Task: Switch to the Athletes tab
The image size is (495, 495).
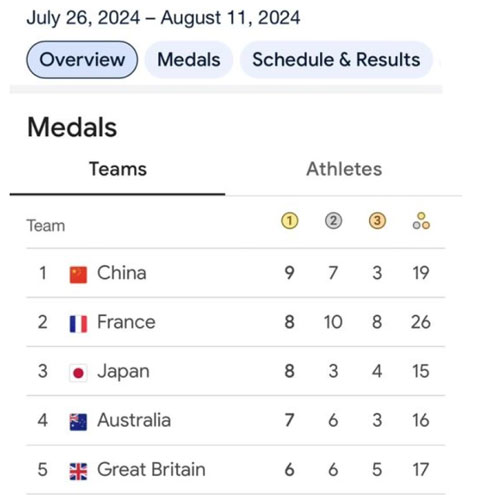Action: pyautogui.click(x=344, y=169)
